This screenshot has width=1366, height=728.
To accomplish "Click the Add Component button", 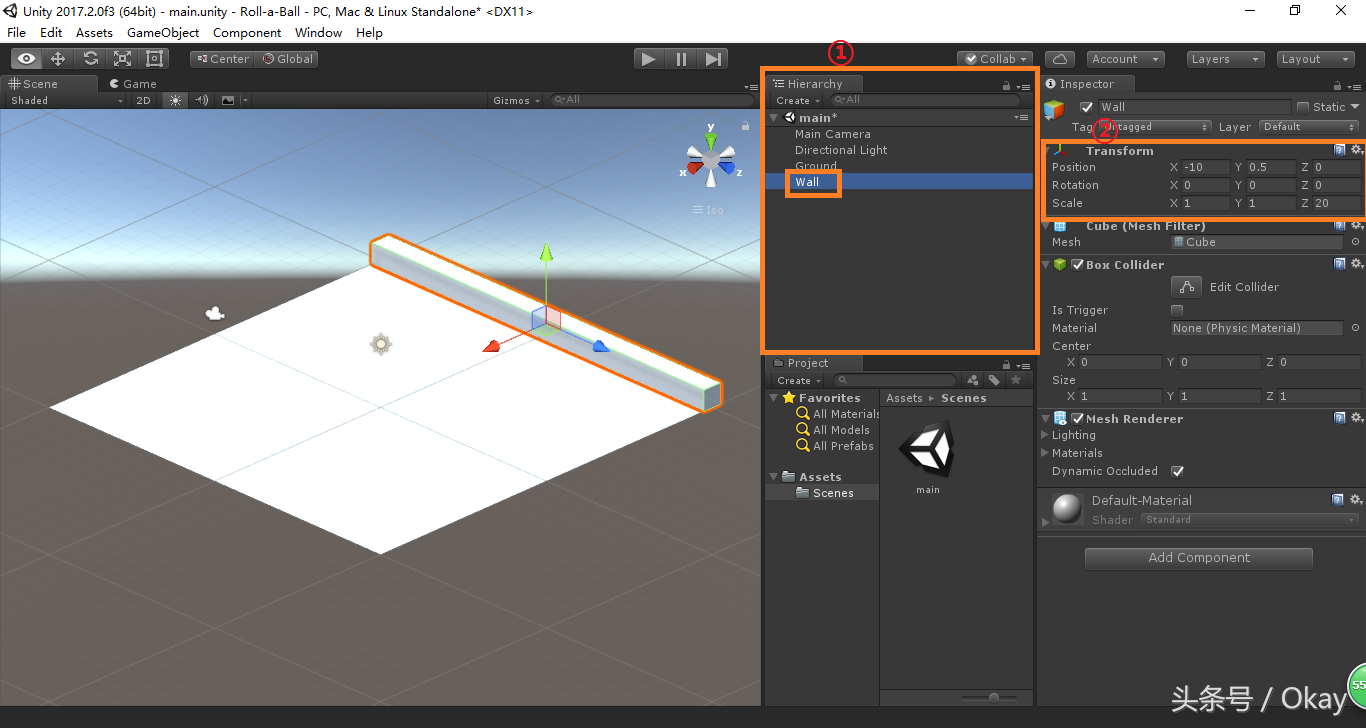I will [x=1199, y=558].
